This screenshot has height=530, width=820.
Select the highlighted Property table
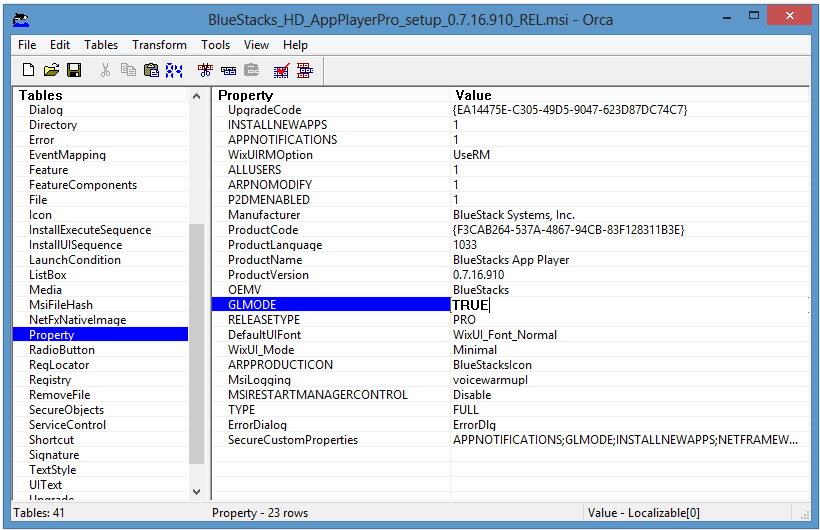(x=100, y=335)
